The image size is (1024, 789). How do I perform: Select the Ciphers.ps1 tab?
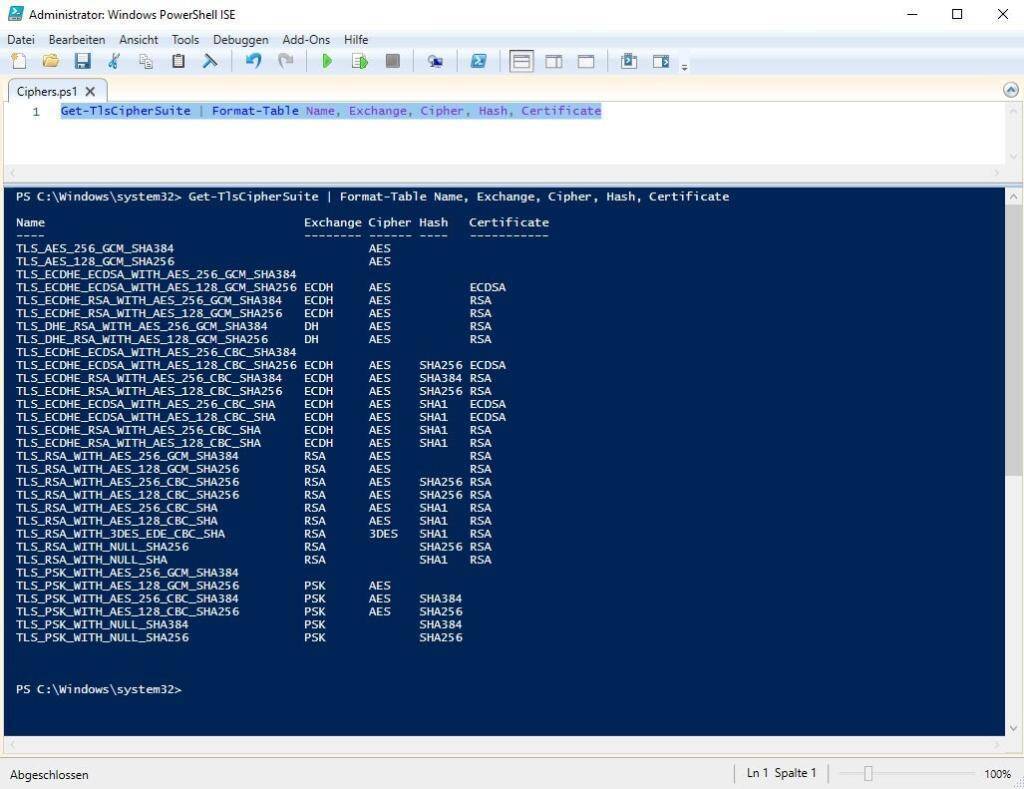[46, 91]
